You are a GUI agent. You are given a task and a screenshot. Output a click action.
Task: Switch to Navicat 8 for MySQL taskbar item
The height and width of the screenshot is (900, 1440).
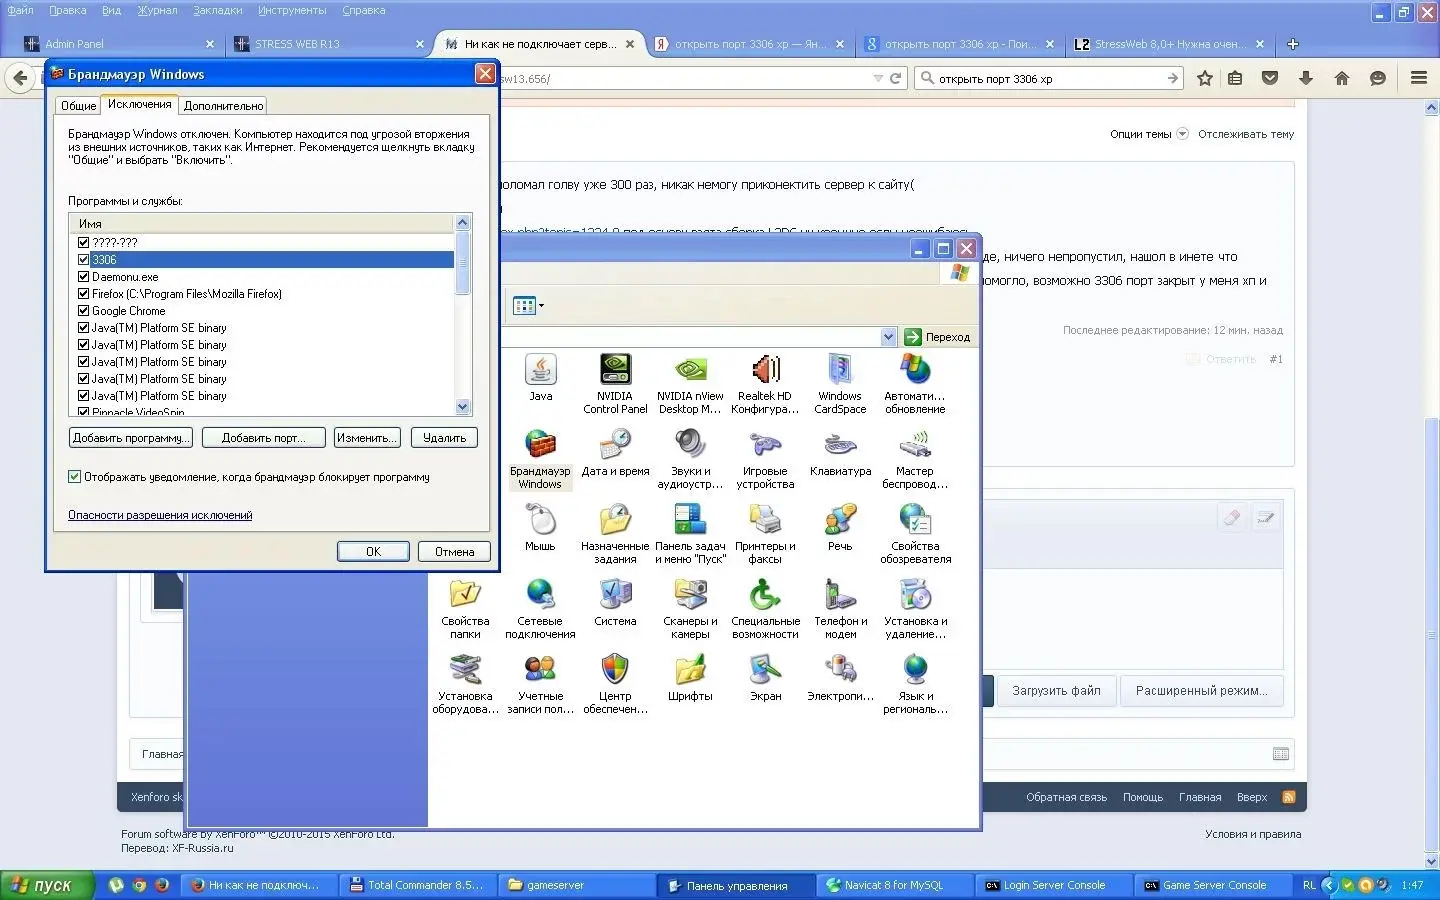893,885
